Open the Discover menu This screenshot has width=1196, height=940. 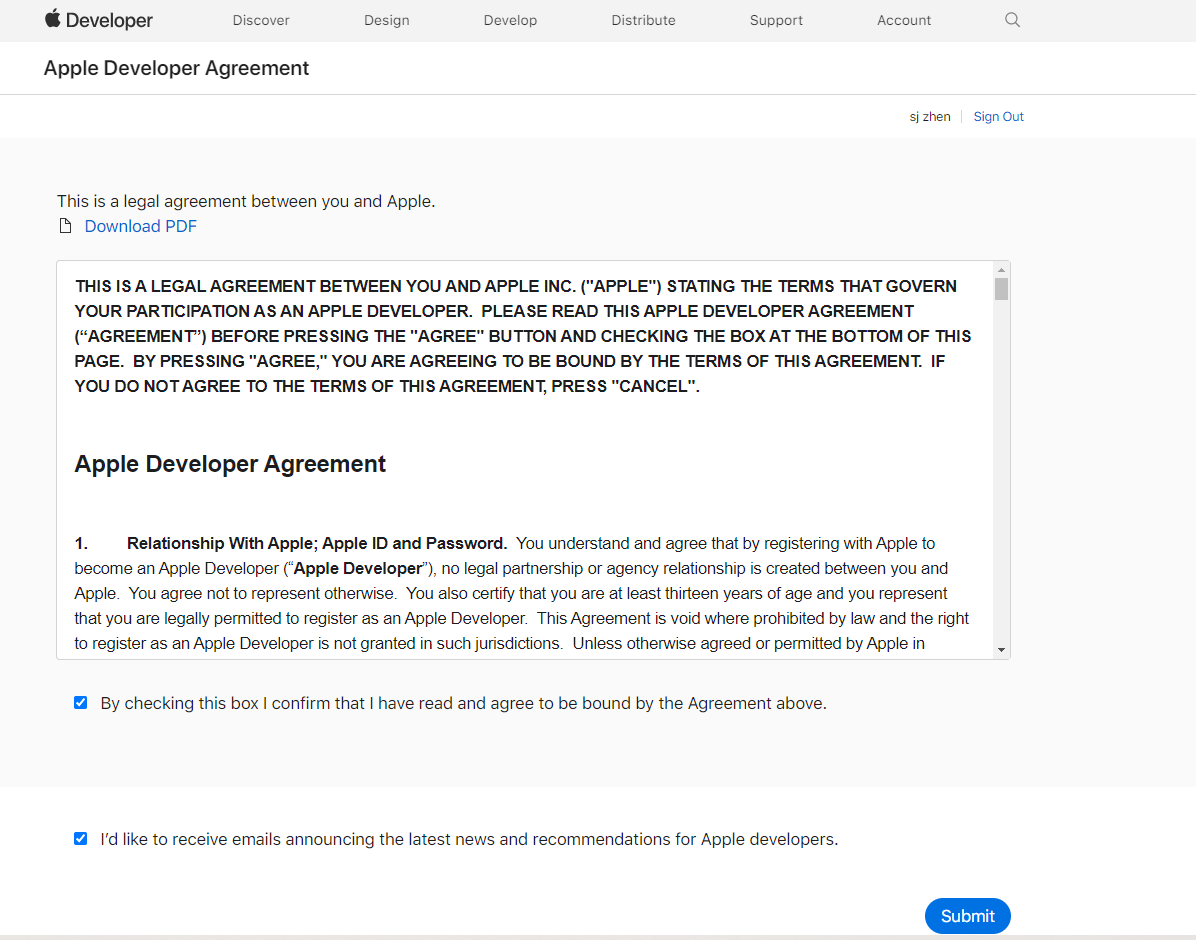click(261, 21)
